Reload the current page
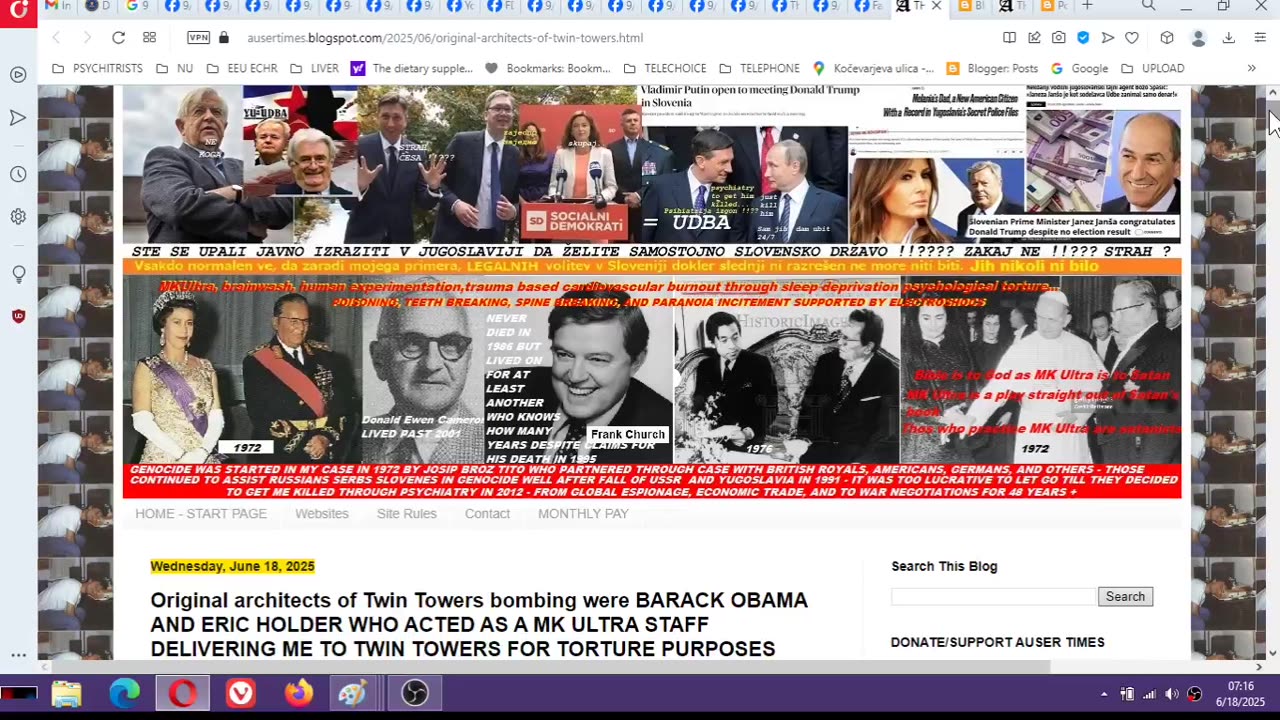Viewport: 1280px width, 720px height. 118,38
